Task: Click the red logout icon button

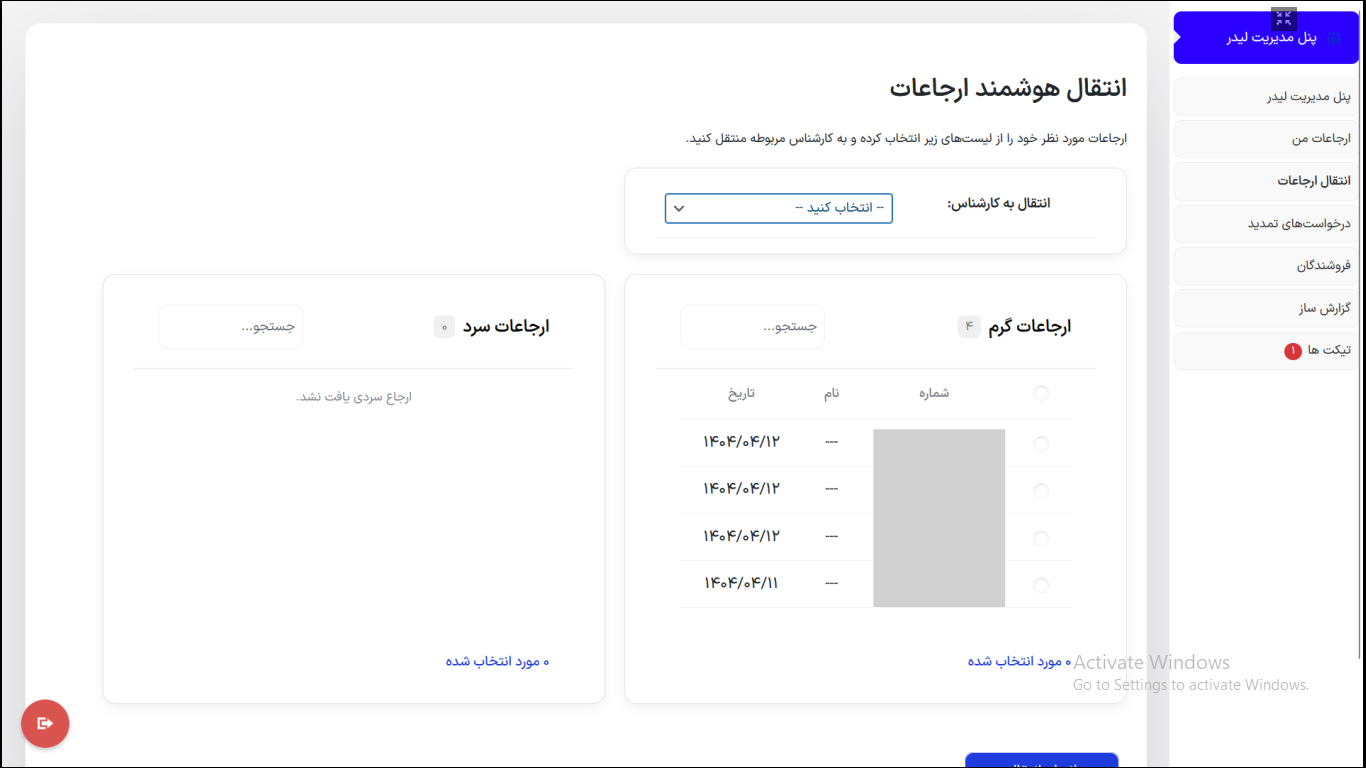Action: point(45,723)
